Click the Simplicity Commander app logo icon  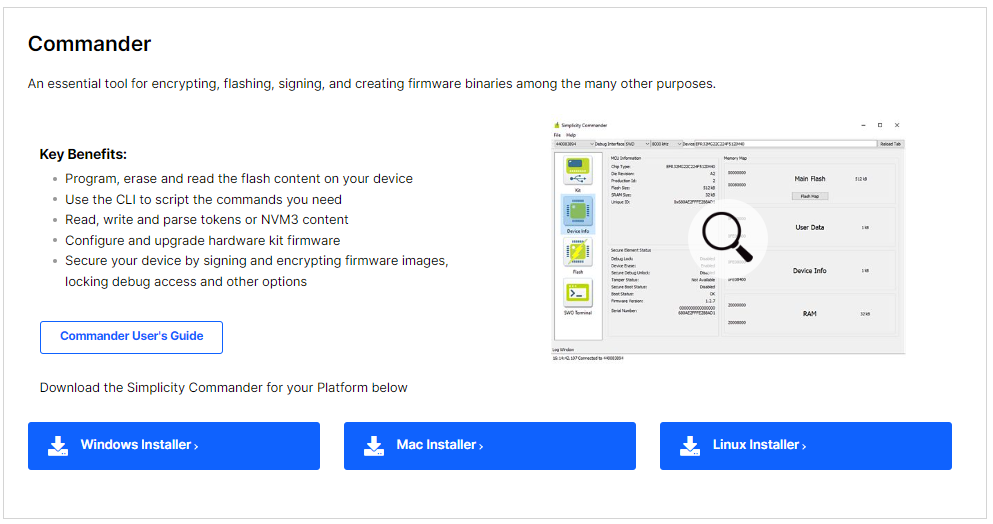tap(557, 125)
